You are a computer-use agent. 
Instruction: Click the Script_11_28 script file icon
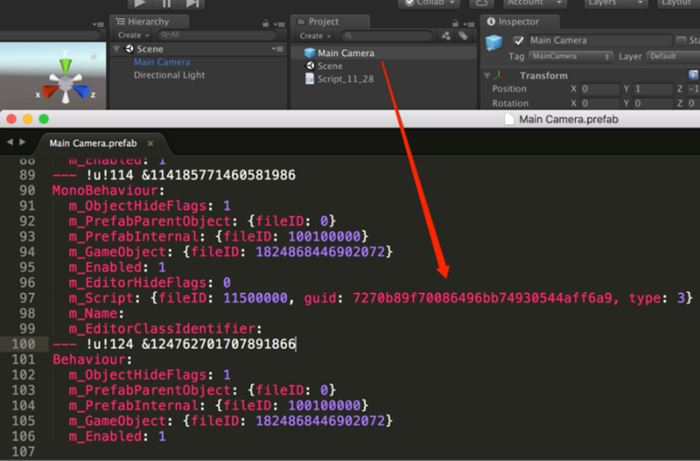pos(309,79)
